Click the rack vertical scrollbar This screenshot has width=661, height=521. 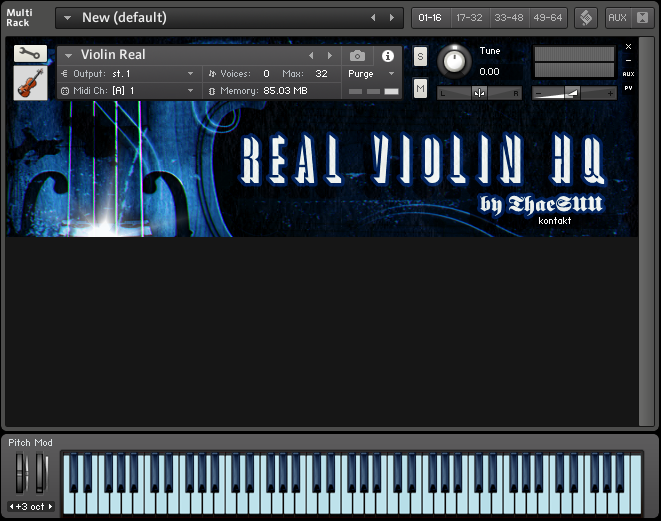click(x=646, y=231)
